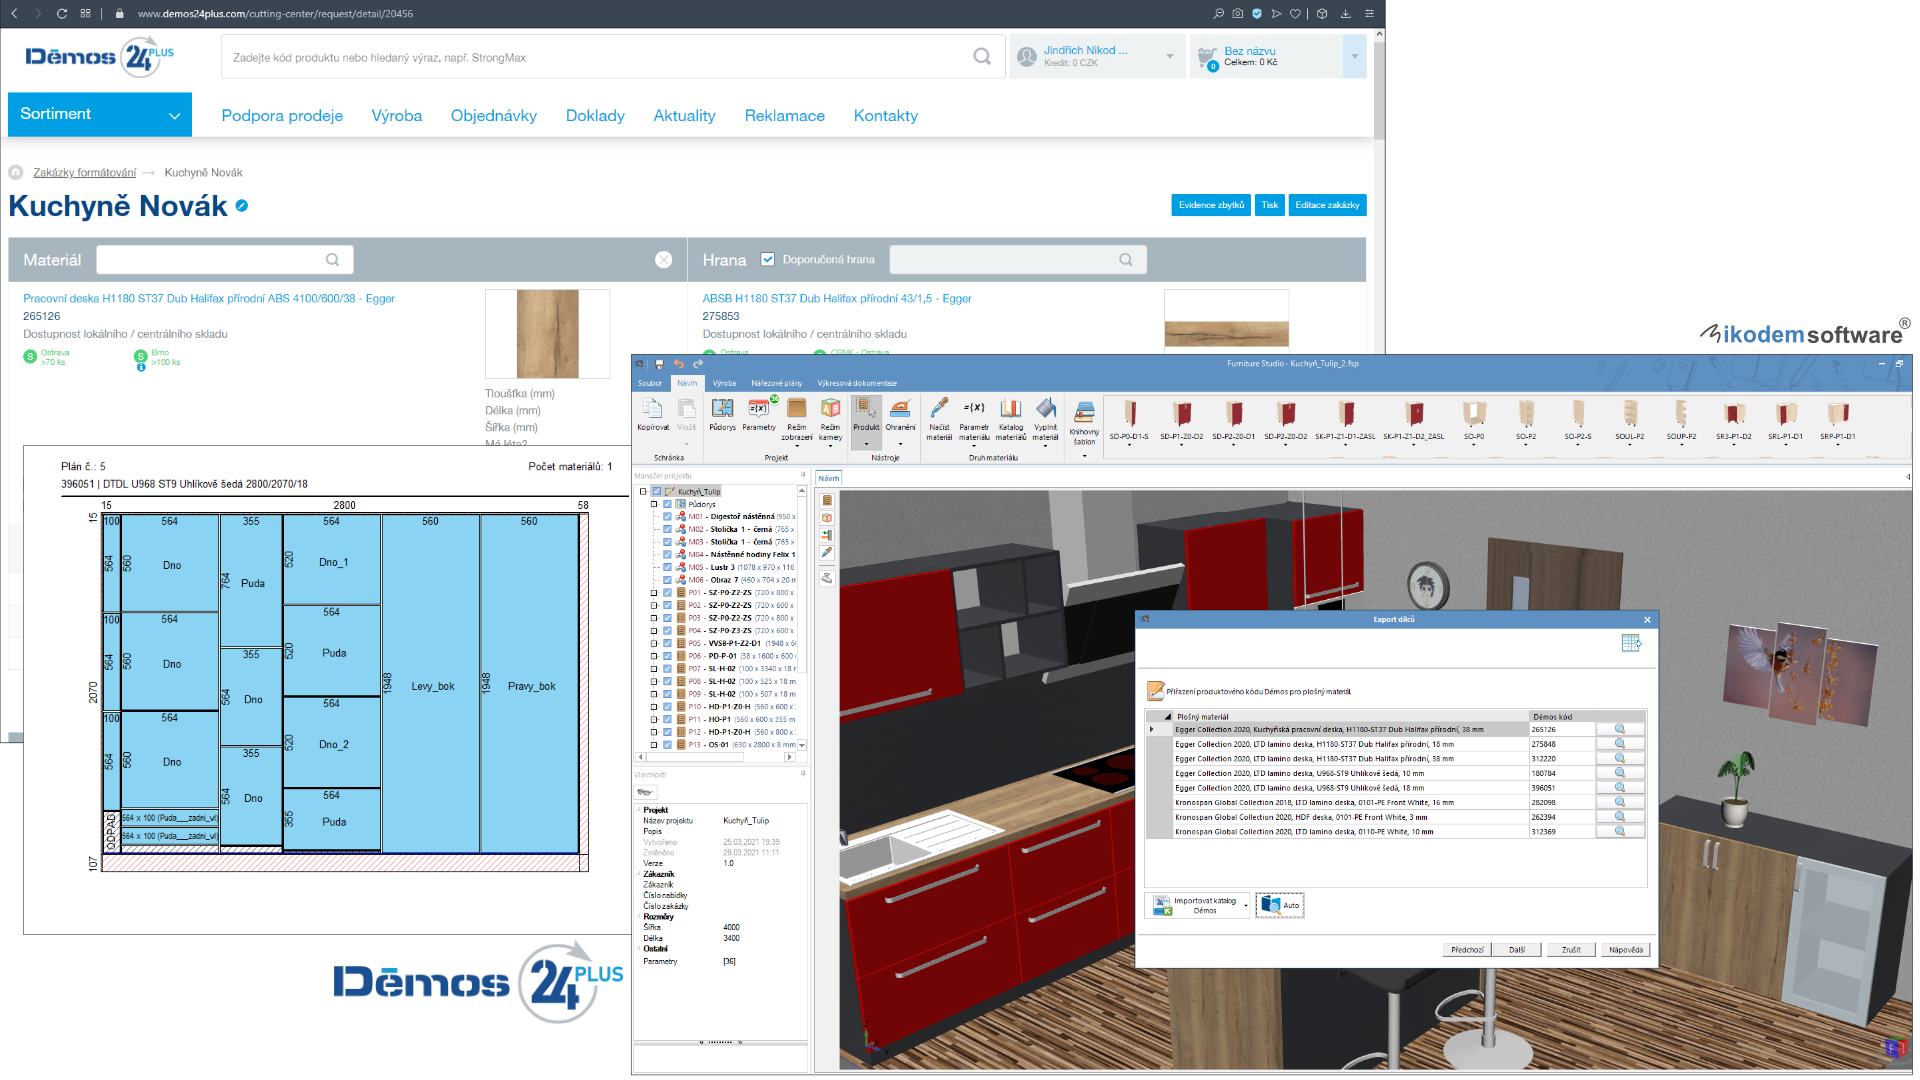Select the Ohranění edging tool
Screen dimensions: 1920x1080
[x=900, y=410]
